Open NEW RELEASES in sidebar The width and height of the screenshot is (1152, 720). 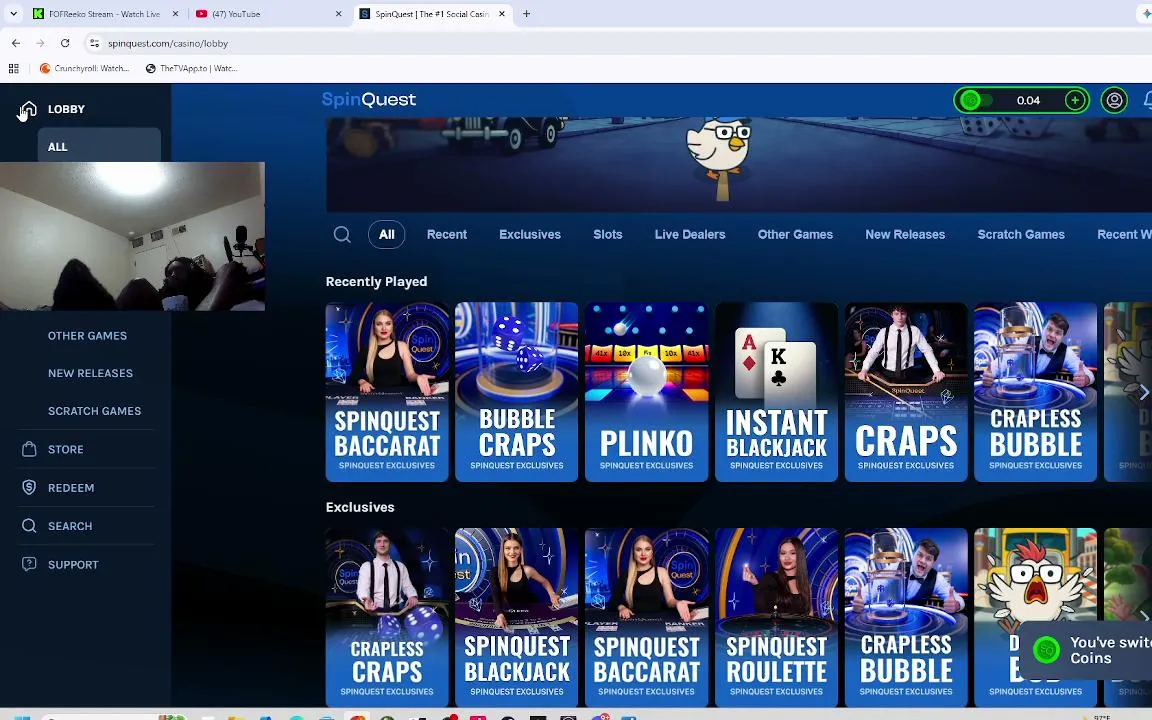click(x=90, y=373)
